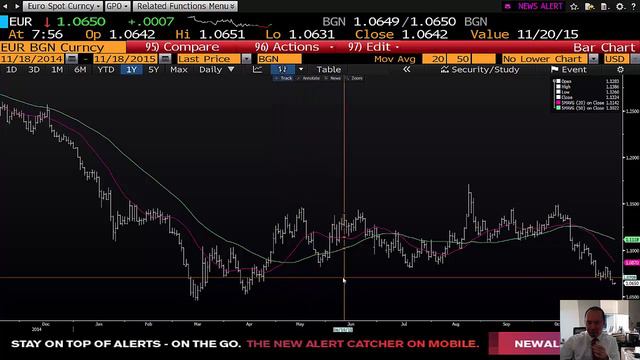Expand the Related Functions Menu

coord(185,6)
